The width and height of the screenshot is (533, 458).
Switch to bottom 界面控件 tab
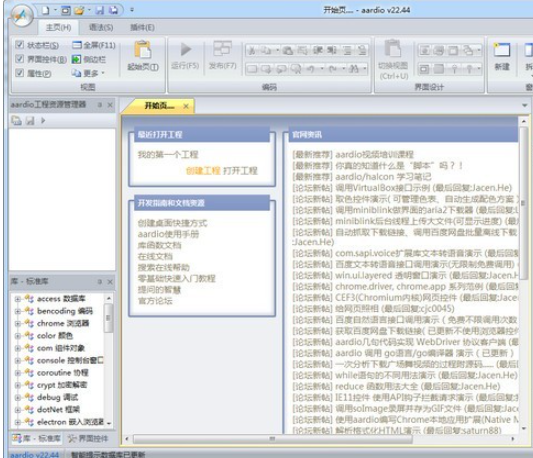88,439
